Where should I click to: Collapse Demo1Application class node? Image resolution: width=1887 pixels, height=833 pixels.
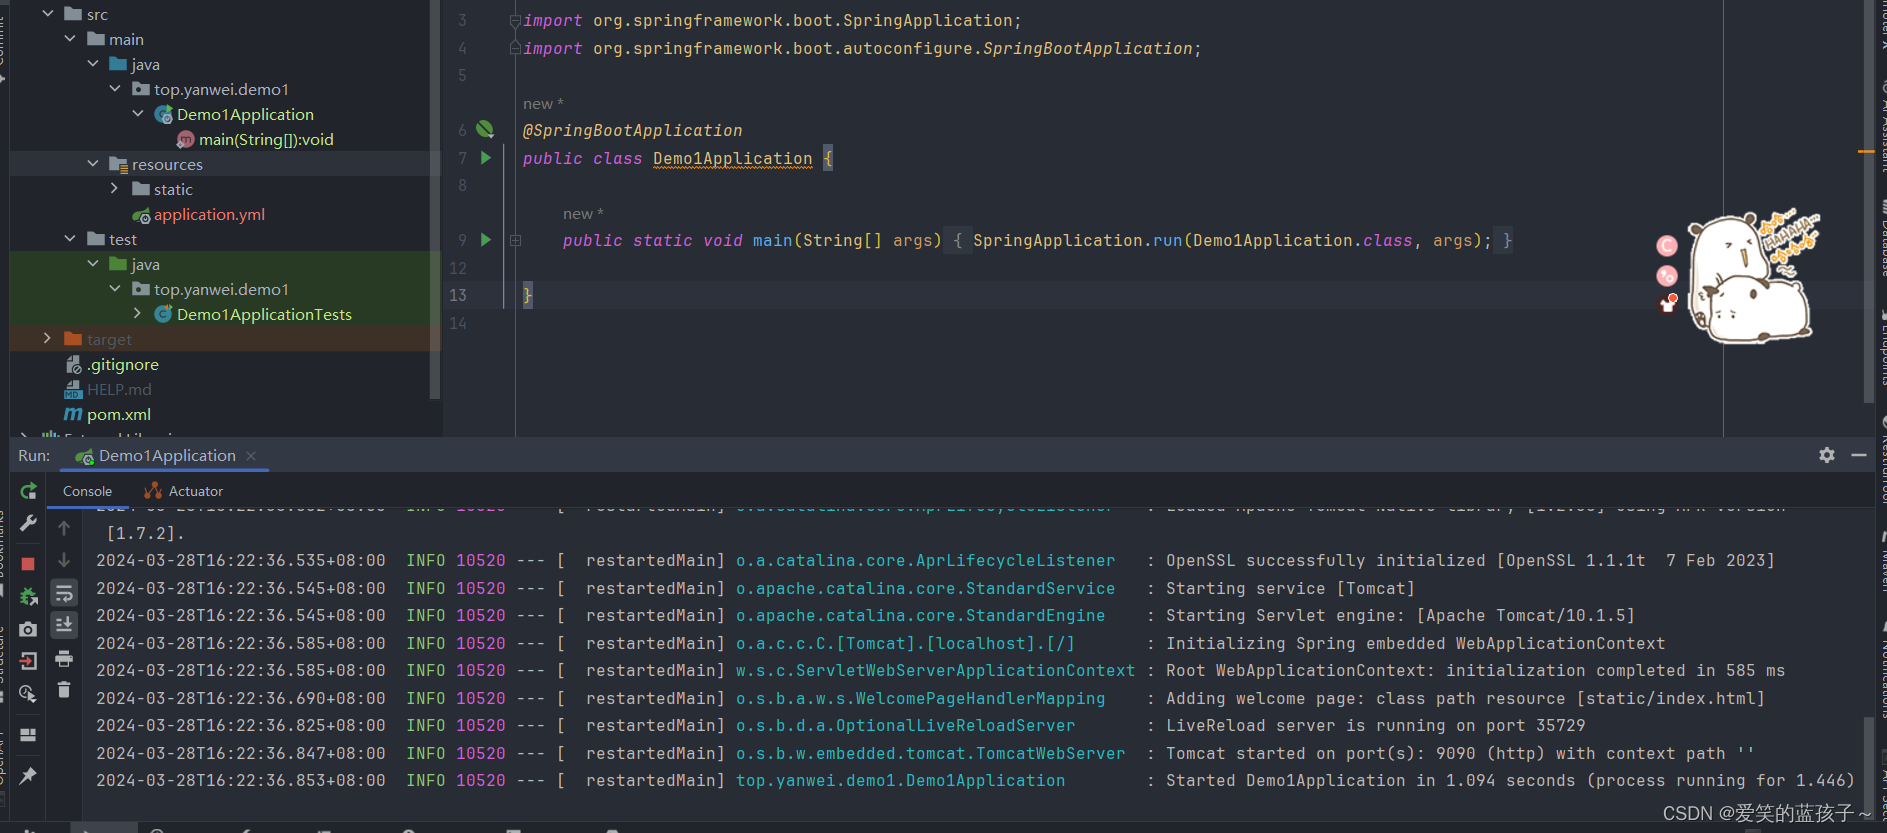coord(138,113)
